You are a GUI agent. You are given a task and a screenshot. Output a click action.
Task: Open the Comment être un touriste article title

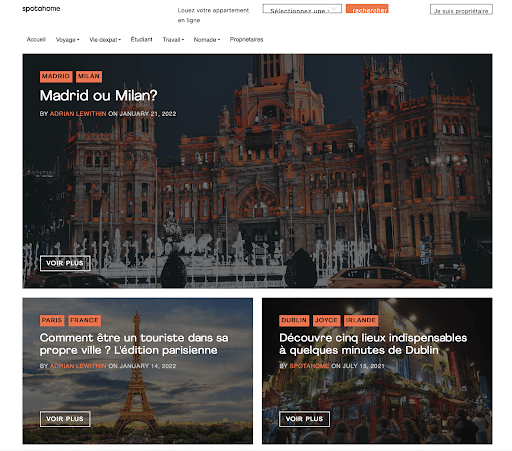pos(134,344)
